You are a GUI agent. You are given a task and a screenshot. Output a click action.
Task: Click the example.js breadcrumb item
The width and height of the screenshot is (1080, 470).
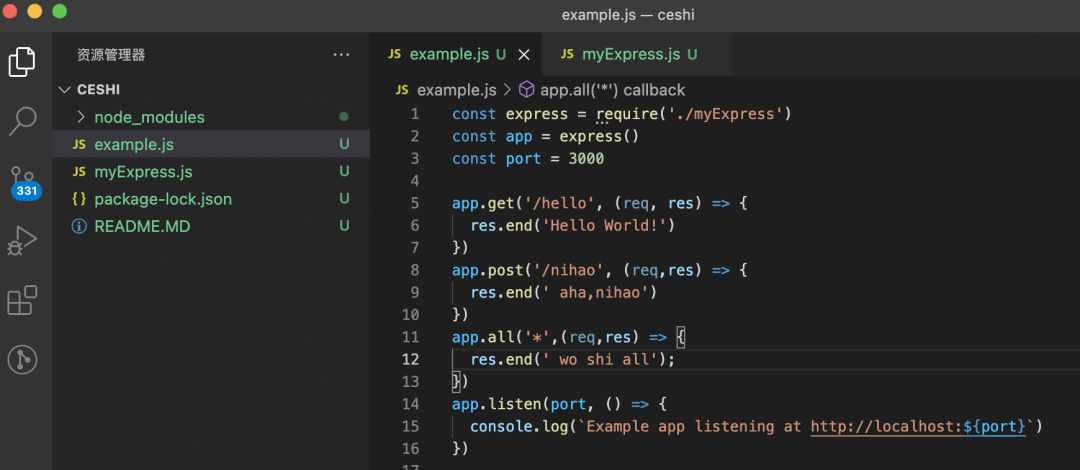click(457, 90)
